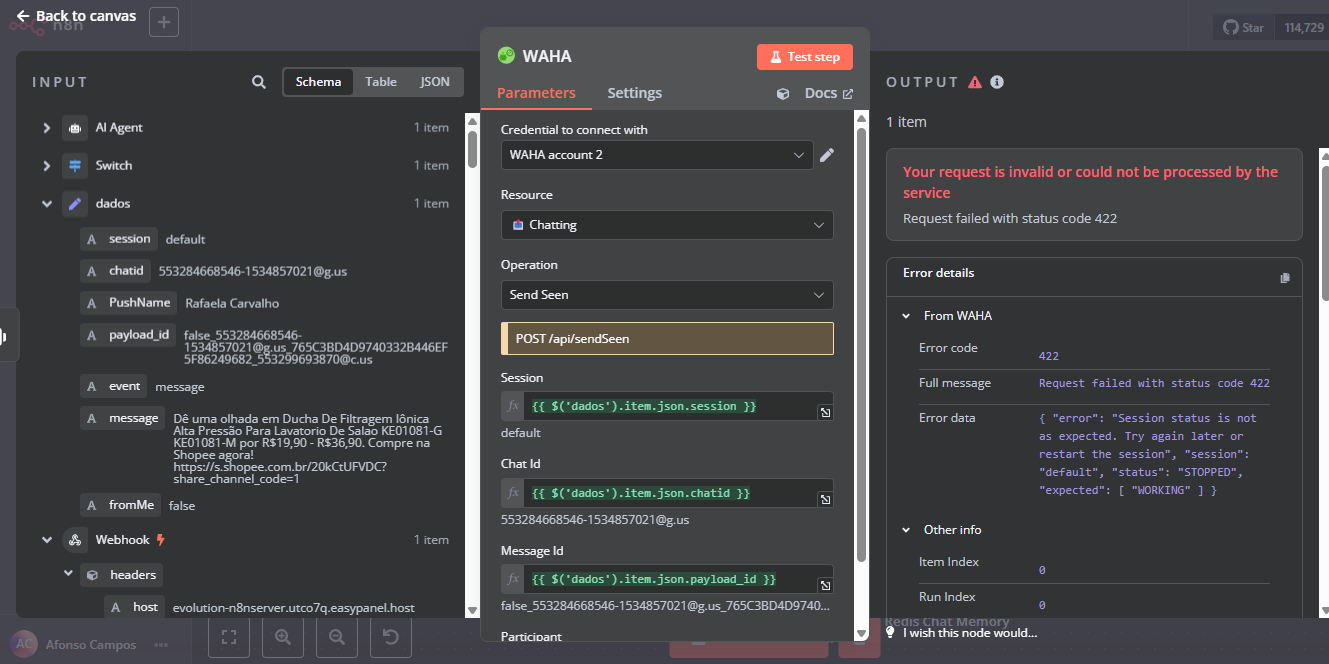
Task: Click the Switch node icon
Action: (74, 166)
